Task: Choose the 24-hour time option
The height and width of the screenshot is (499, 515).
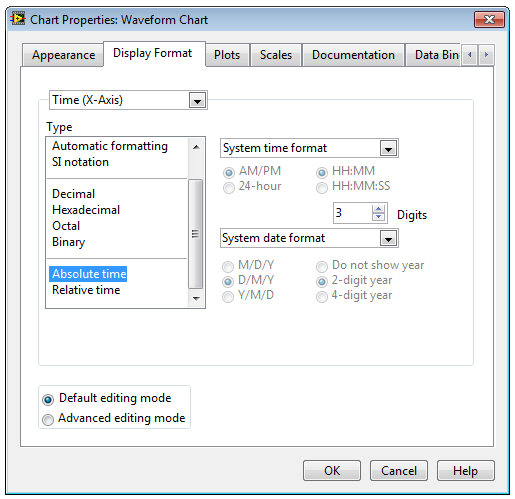Action: pyautogui.click(x=229, y=188)
